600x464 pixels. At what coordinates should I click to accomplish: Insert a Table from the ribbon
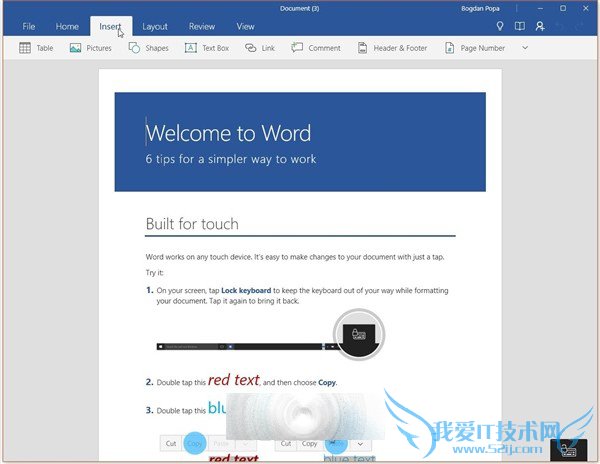tap(36, 48)
